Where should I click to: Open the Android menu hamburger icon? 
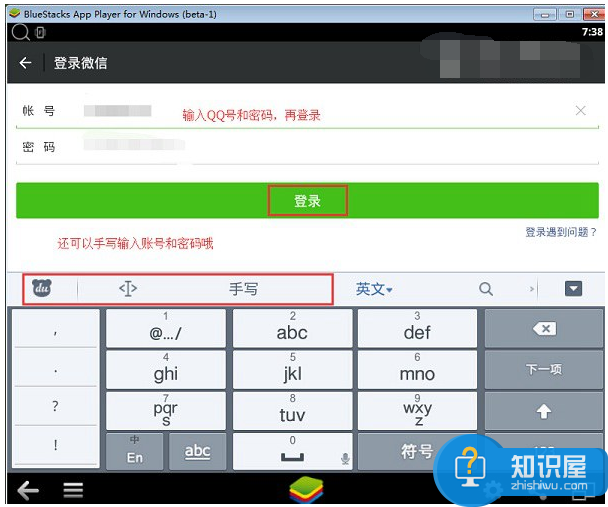(73, 490)
